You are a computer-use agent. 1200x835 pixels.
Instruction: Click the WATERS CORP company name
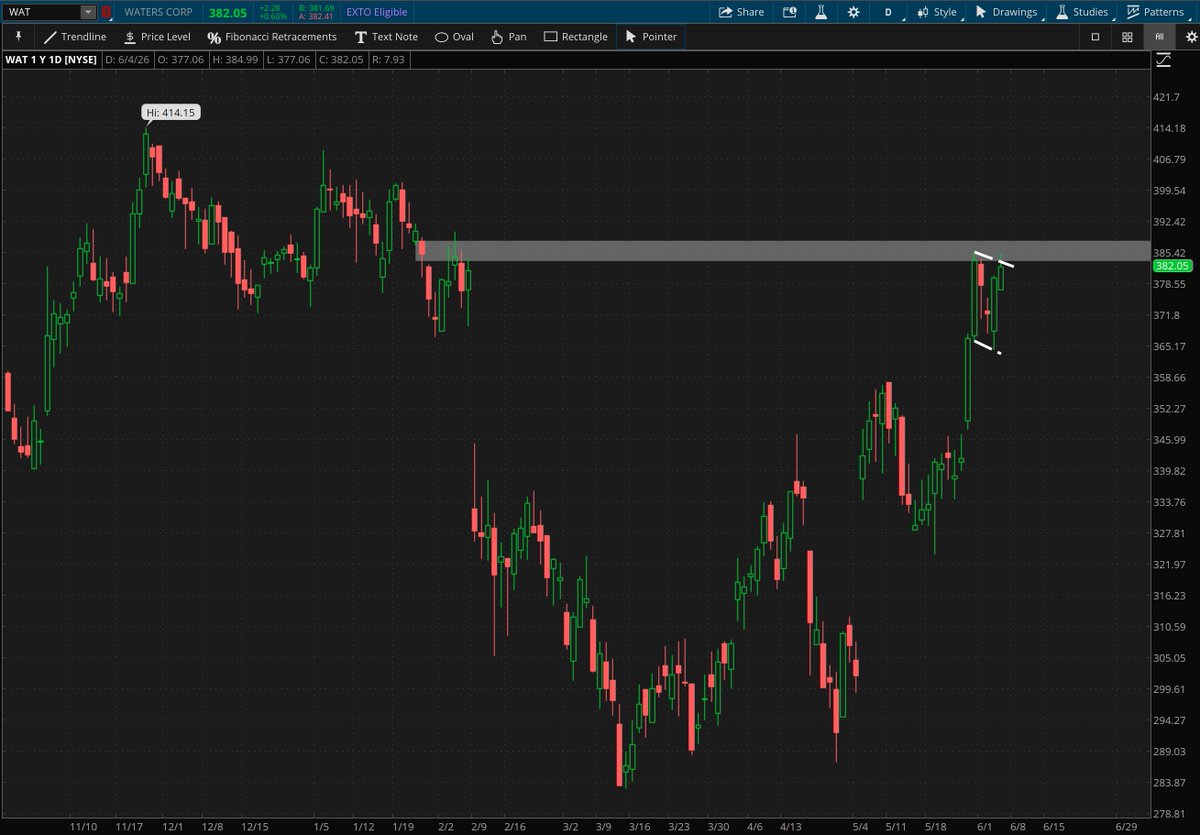pyautogui.click(x=158, y=12)
